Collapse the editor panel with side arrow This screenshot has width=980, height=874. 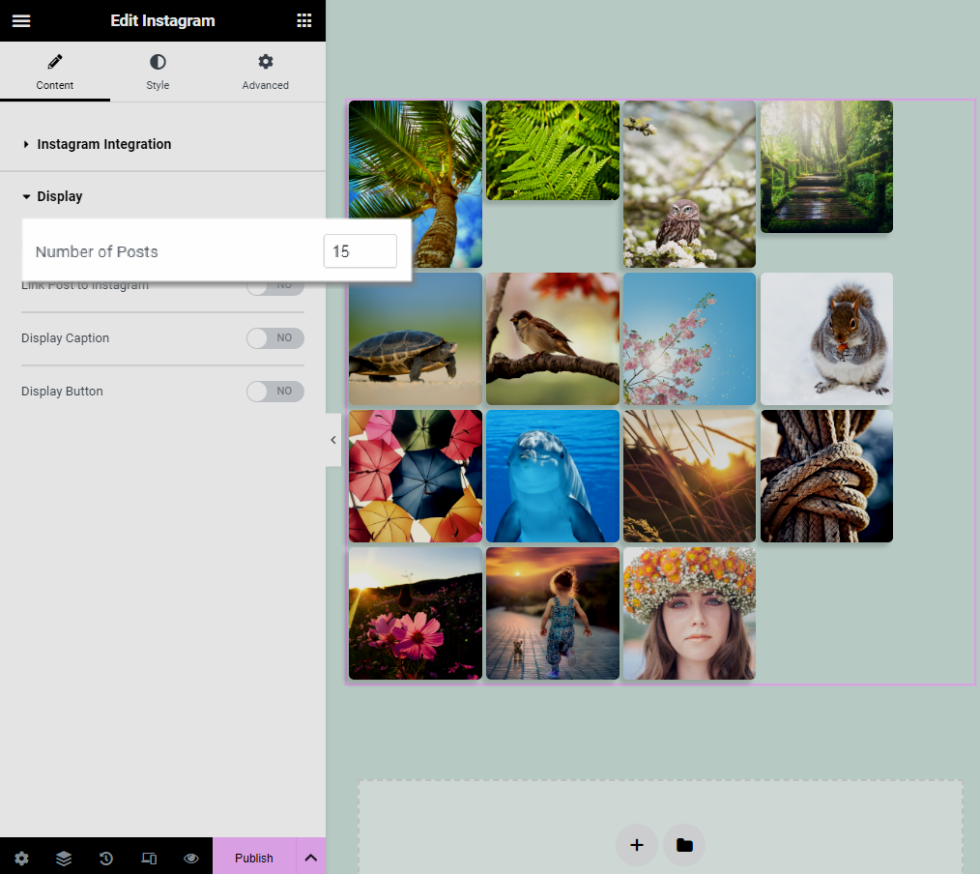tap(333, 440)
